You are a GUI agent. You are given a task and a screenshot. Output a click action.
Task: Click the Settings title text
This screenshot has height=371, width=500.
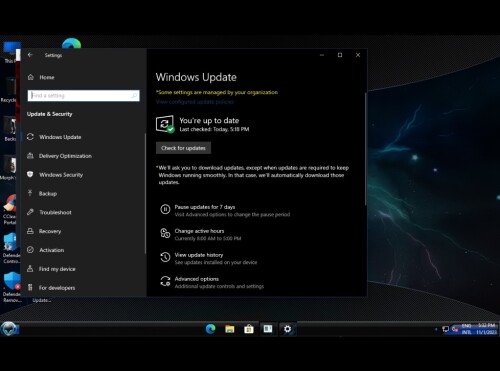click(x=53, y=55)
